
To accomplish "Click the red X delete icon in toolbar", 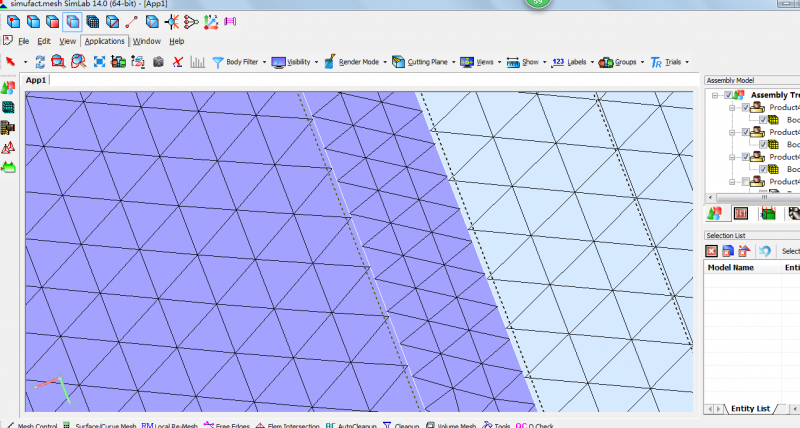I will pos(177,62).
